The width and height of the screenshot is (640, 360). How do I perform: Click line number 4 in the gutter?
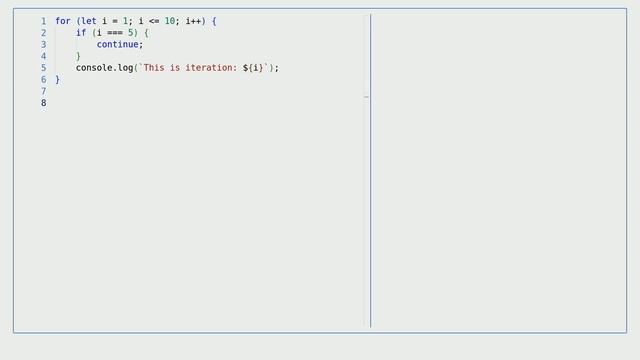pyautogui.click(x=44, y=56)
